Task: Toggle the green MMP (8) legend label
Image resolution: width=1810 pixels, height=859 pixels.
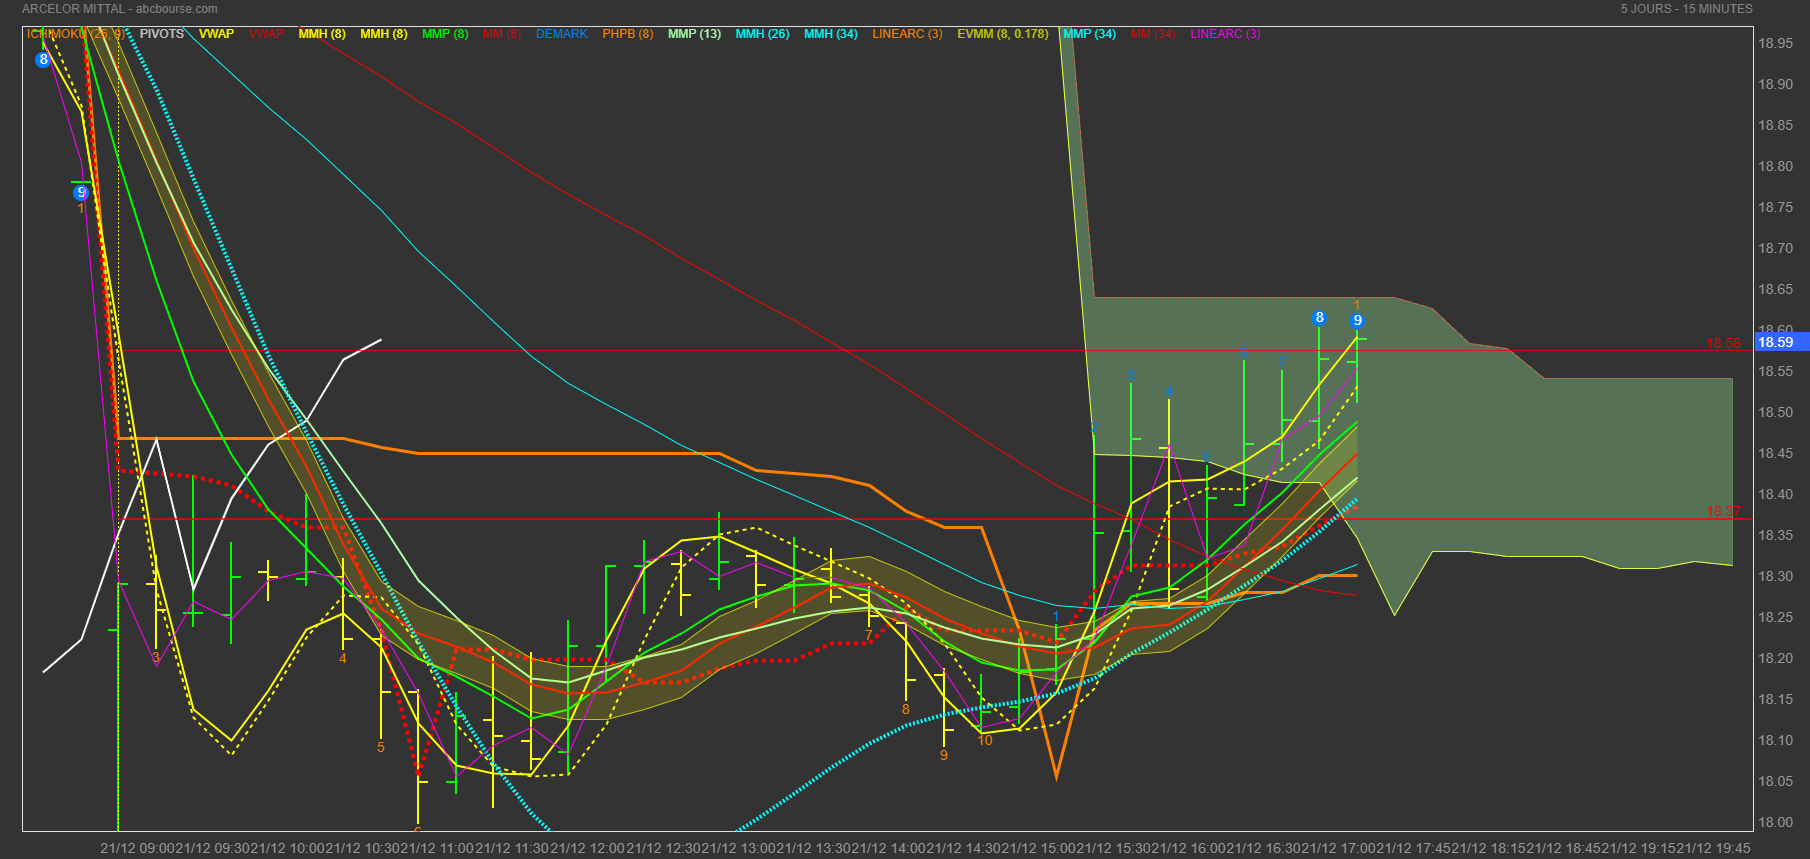Action: (x=445, y=34)
